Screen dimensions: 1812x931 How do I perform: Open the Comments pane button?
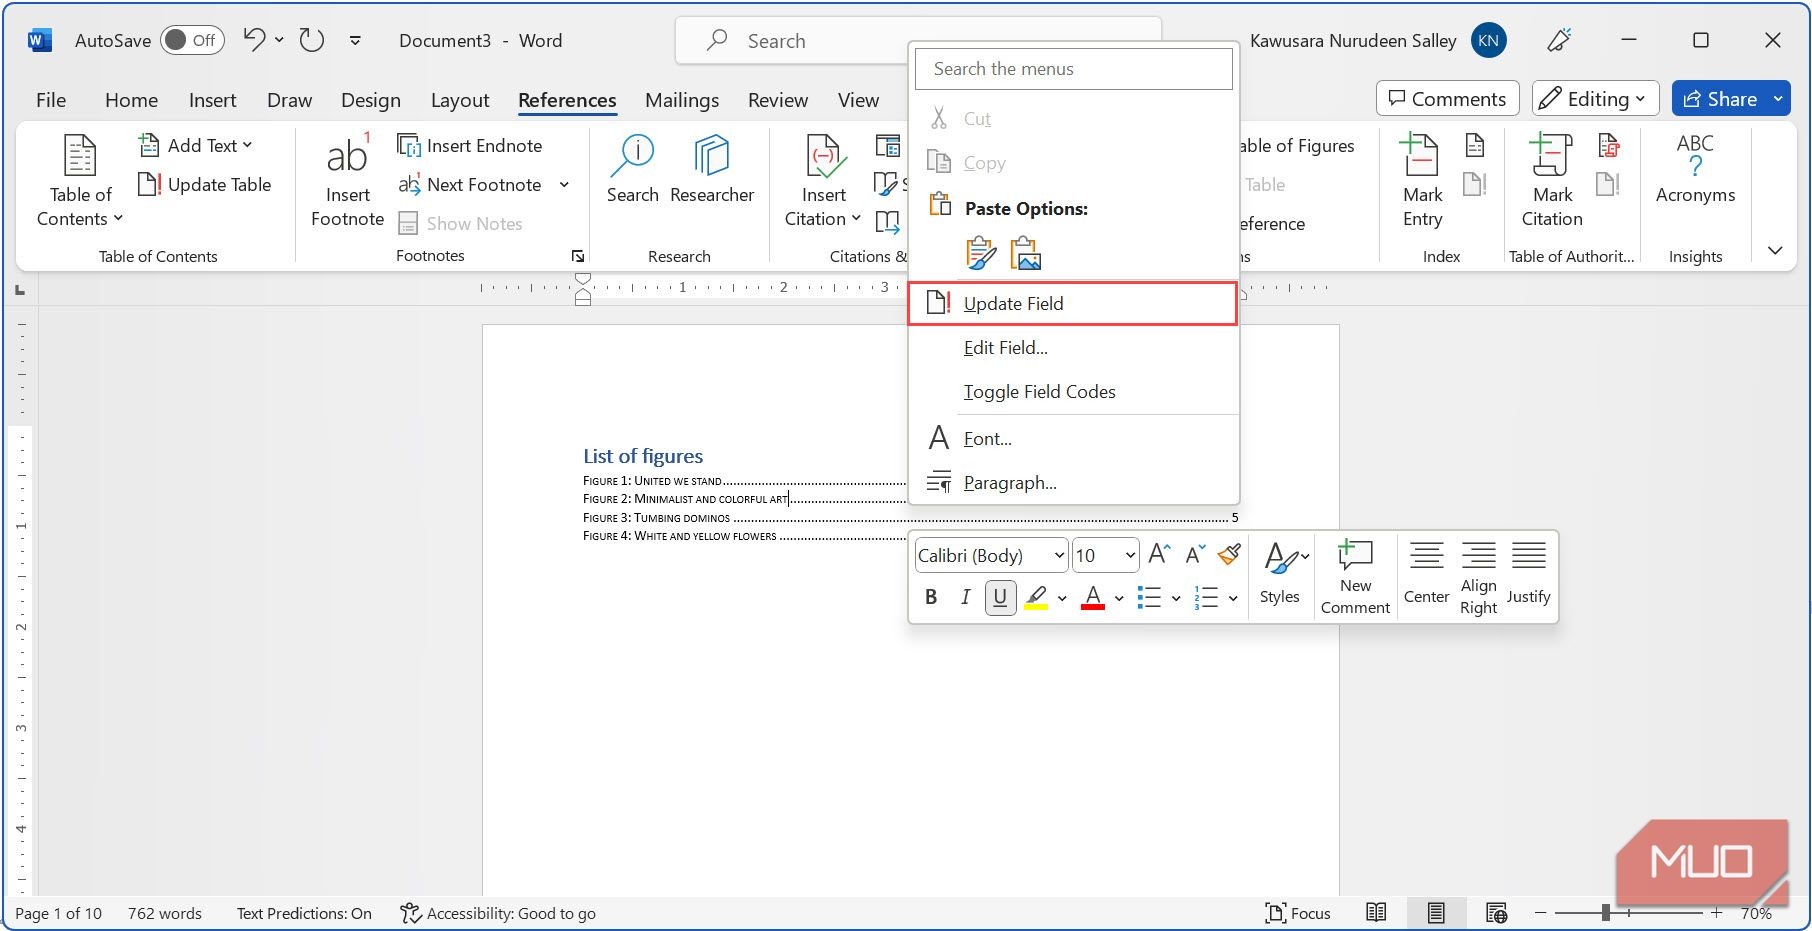click(1447, 98)
